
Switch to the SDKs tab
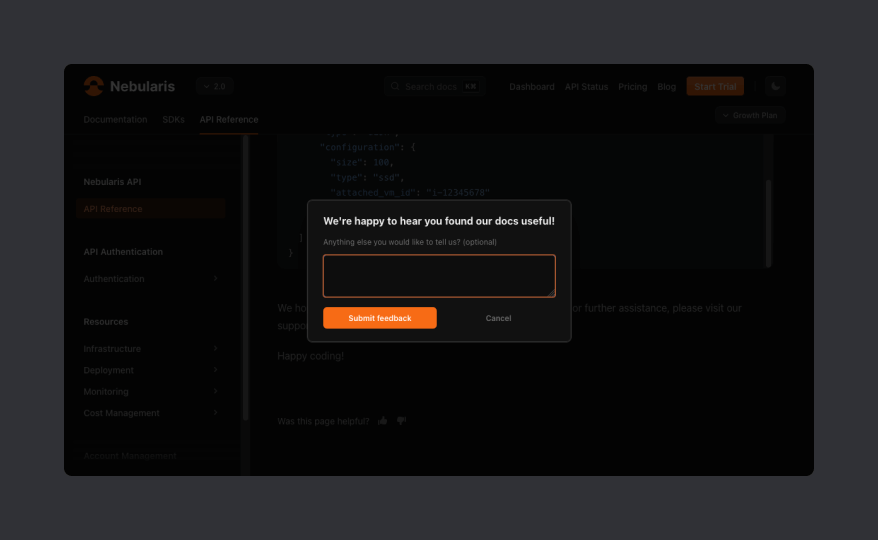point(173,119)
